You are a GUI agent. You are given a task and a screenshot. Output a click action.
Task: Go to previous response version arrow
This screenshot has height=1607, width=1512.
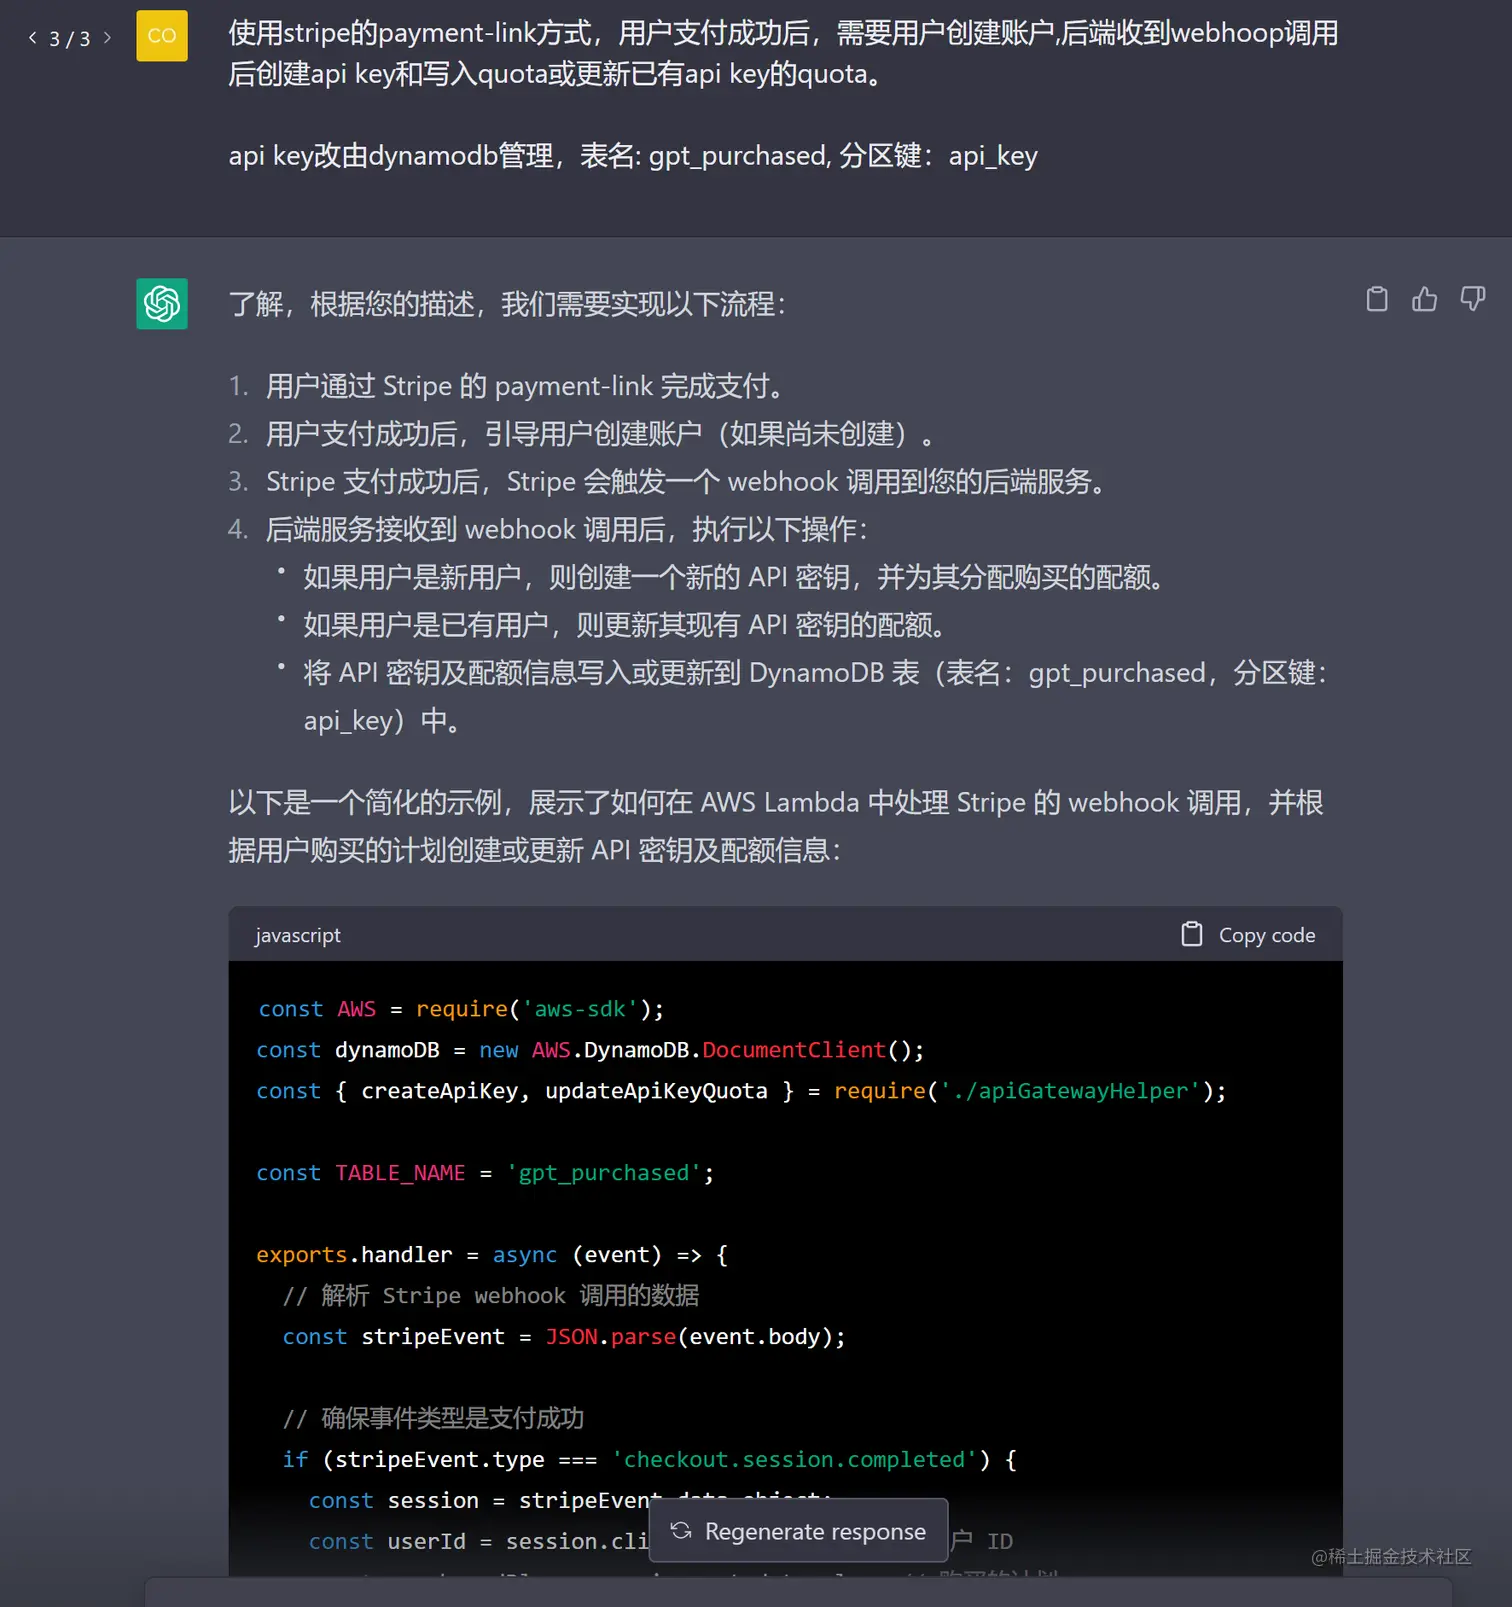(x=32, y=38)
